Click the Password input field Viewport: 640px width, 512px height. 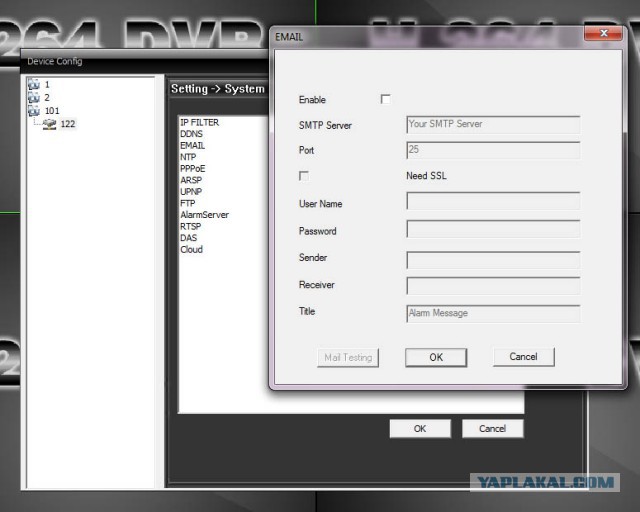point(493,229)
